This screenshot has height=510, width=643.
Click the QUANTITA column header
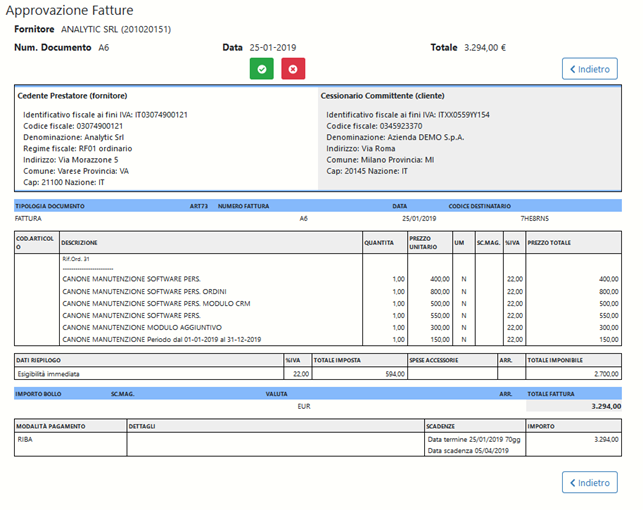point(379,242)
